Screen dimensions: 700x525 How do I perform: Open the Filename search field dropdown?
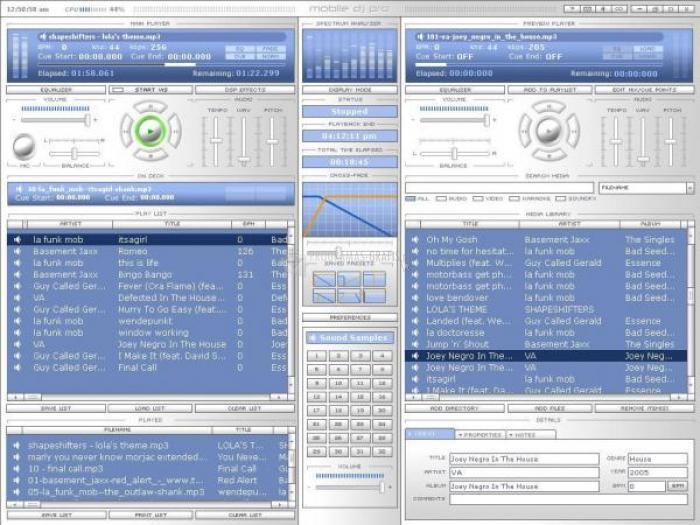point(689,187)
